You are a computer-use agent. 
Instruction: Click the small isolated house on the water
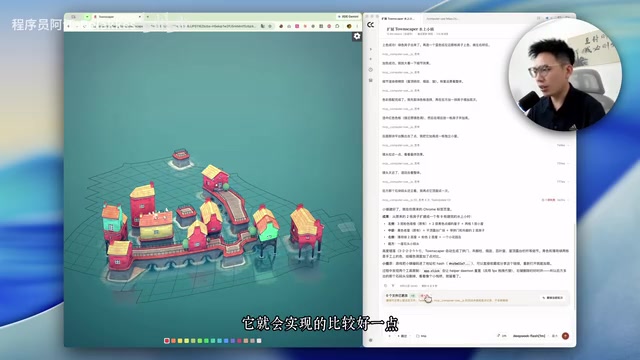(x=181, y=158)
